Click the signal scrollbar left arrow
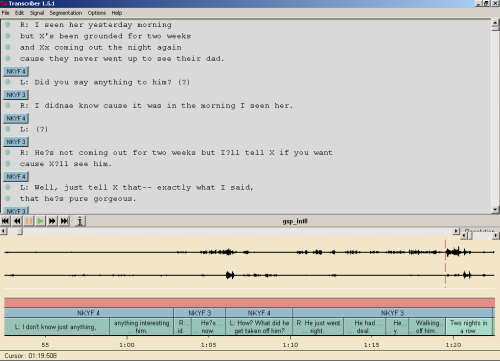 coord(3,231)
